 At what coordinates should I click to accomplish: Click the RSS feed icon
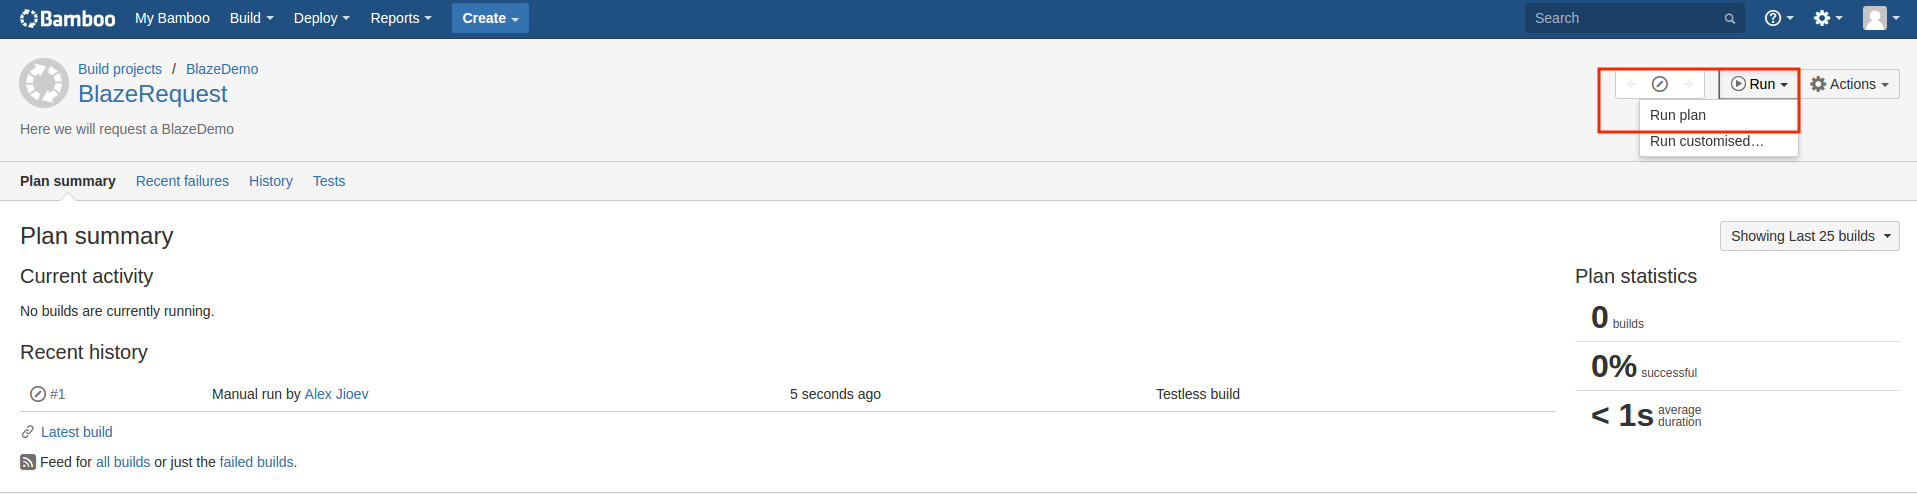point(28,462)
